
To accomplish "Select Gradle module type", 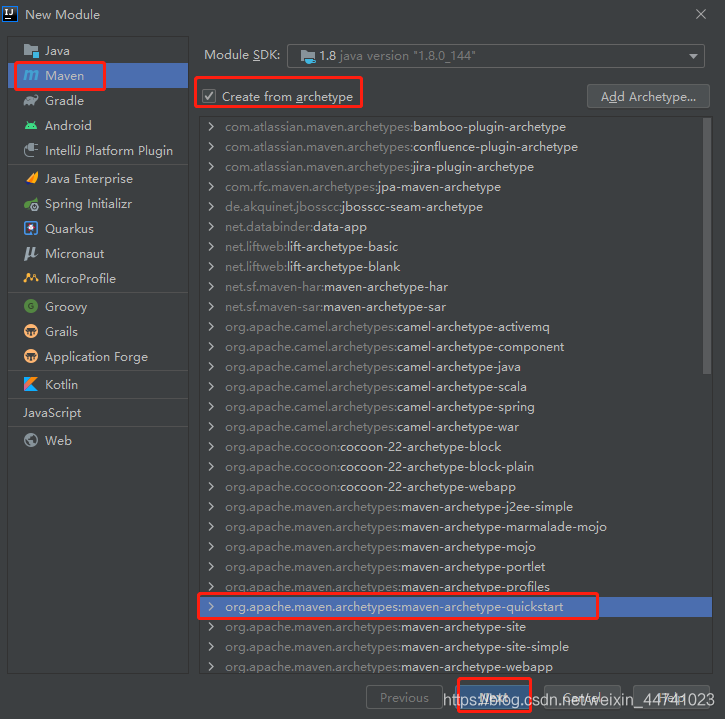I will coord(98,100).
